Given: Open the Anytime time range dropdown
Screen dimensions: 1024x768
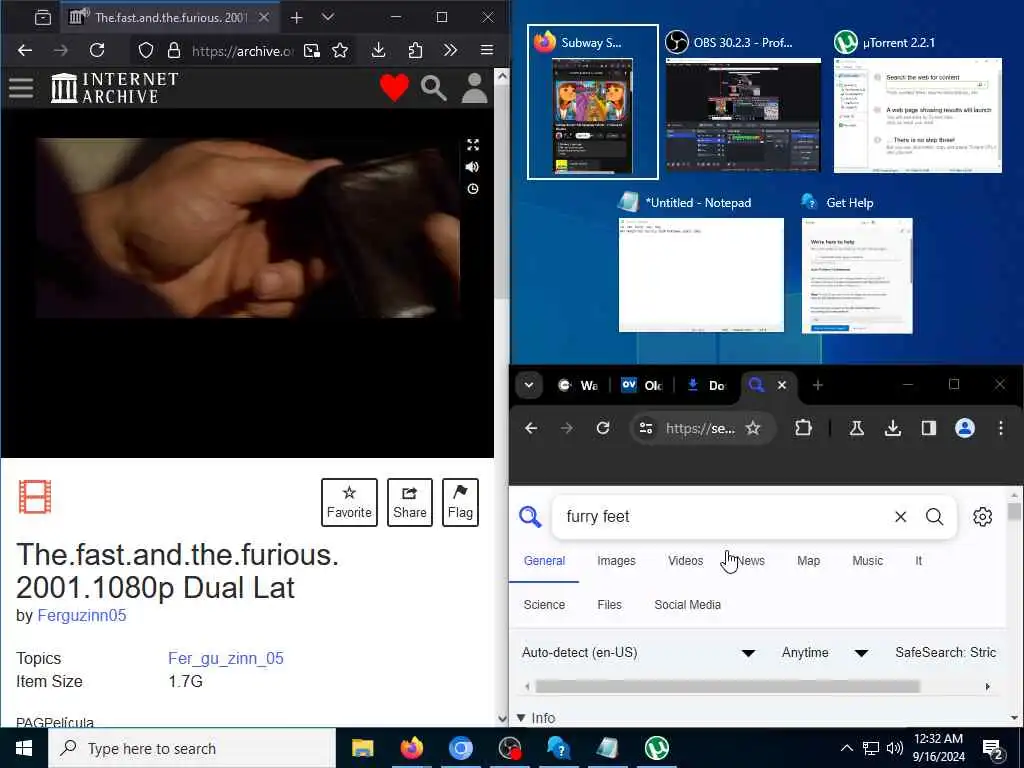Looking at the screenshot, I should pyautogui.click(x=825, y=653).
